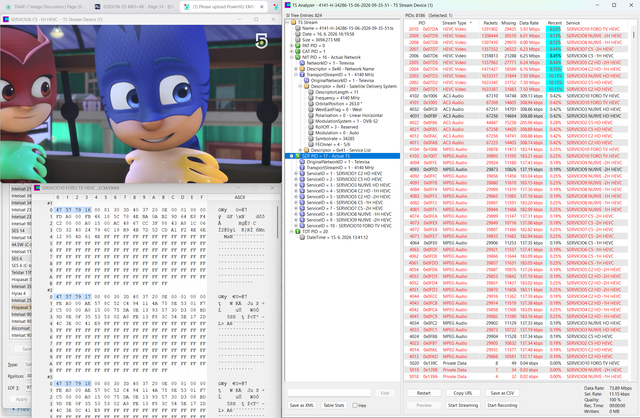Click the ServiceID = 10 FORD TV node icon
The image size is (640, 418).
point(302,226)
